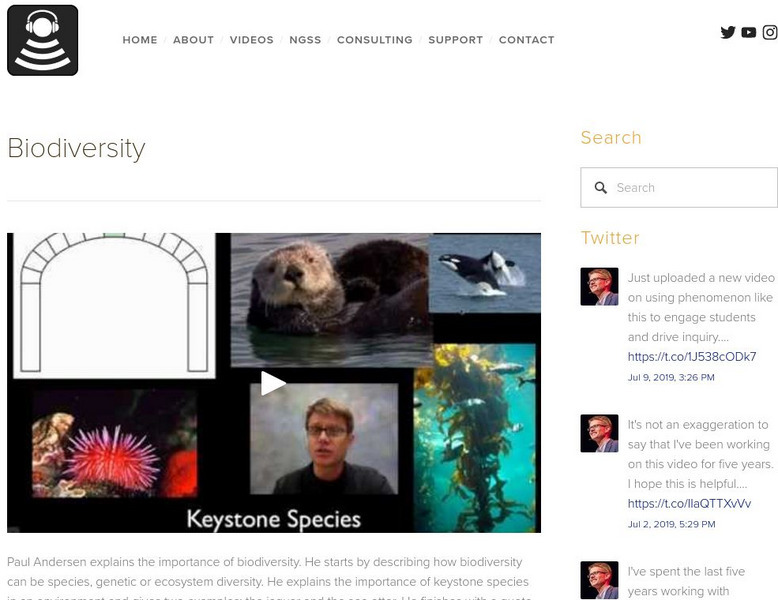Click the Biodiversity page title
This screenshot has width=778, height=600.
(76, 148)
